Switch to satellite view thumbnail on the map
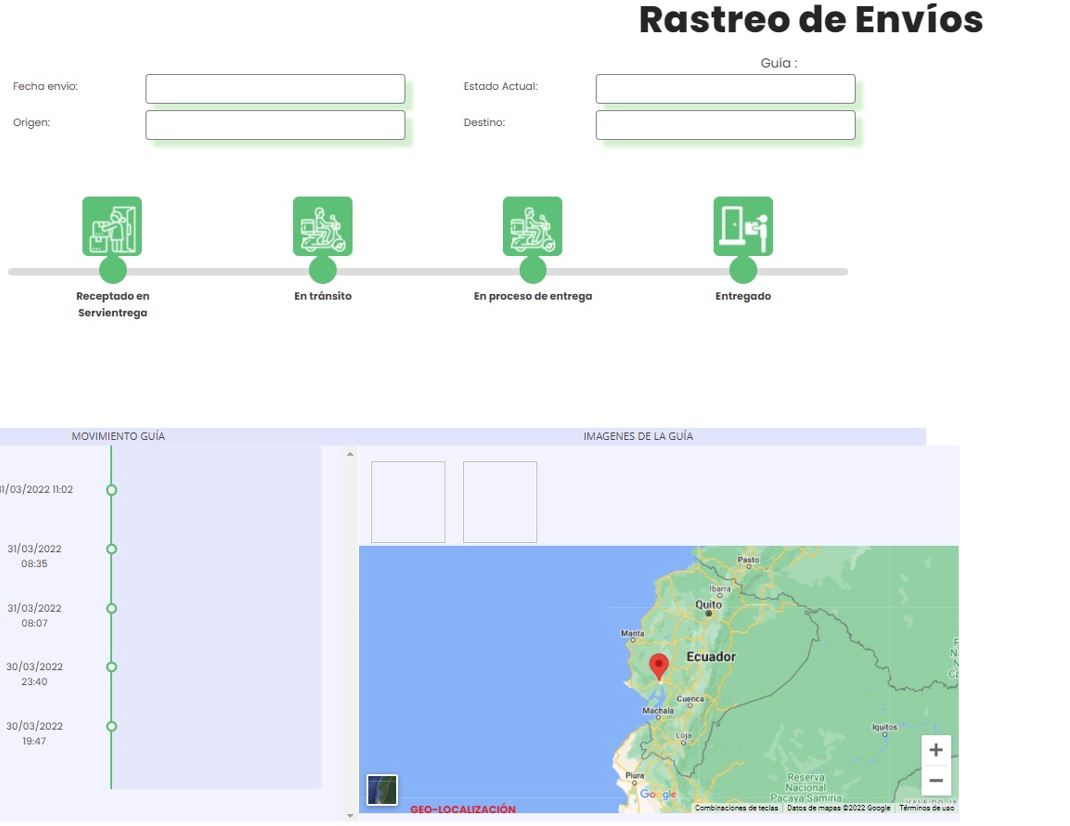 (x=382, y=790)
